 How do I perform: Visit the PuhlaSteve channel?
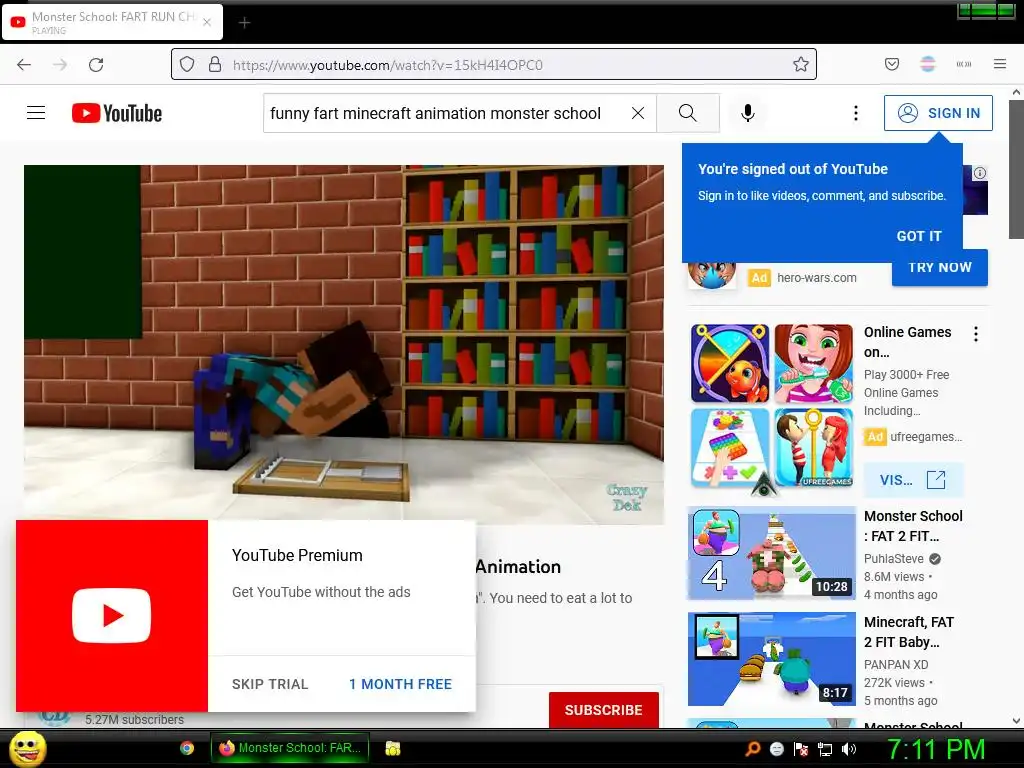tap(893, 558)
